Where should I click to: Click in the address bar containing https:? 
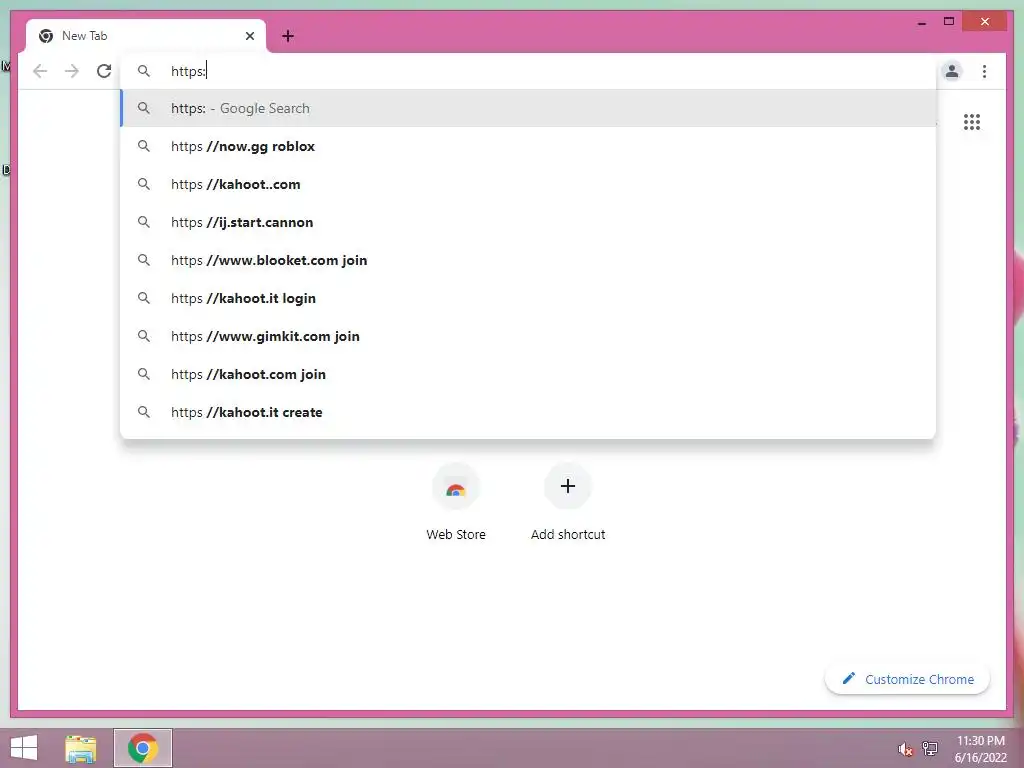pyautogui.click(x=528, y=71)
